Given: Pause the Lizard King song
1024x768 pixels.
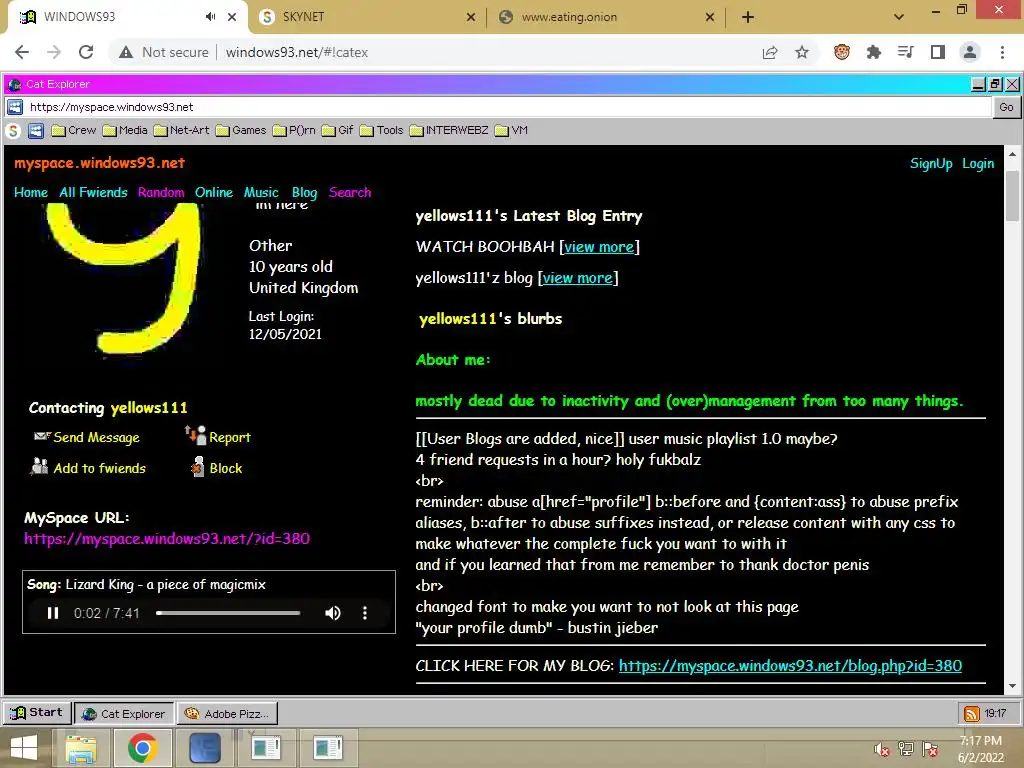Looking at the screenshot, I should tap(53, 613).
